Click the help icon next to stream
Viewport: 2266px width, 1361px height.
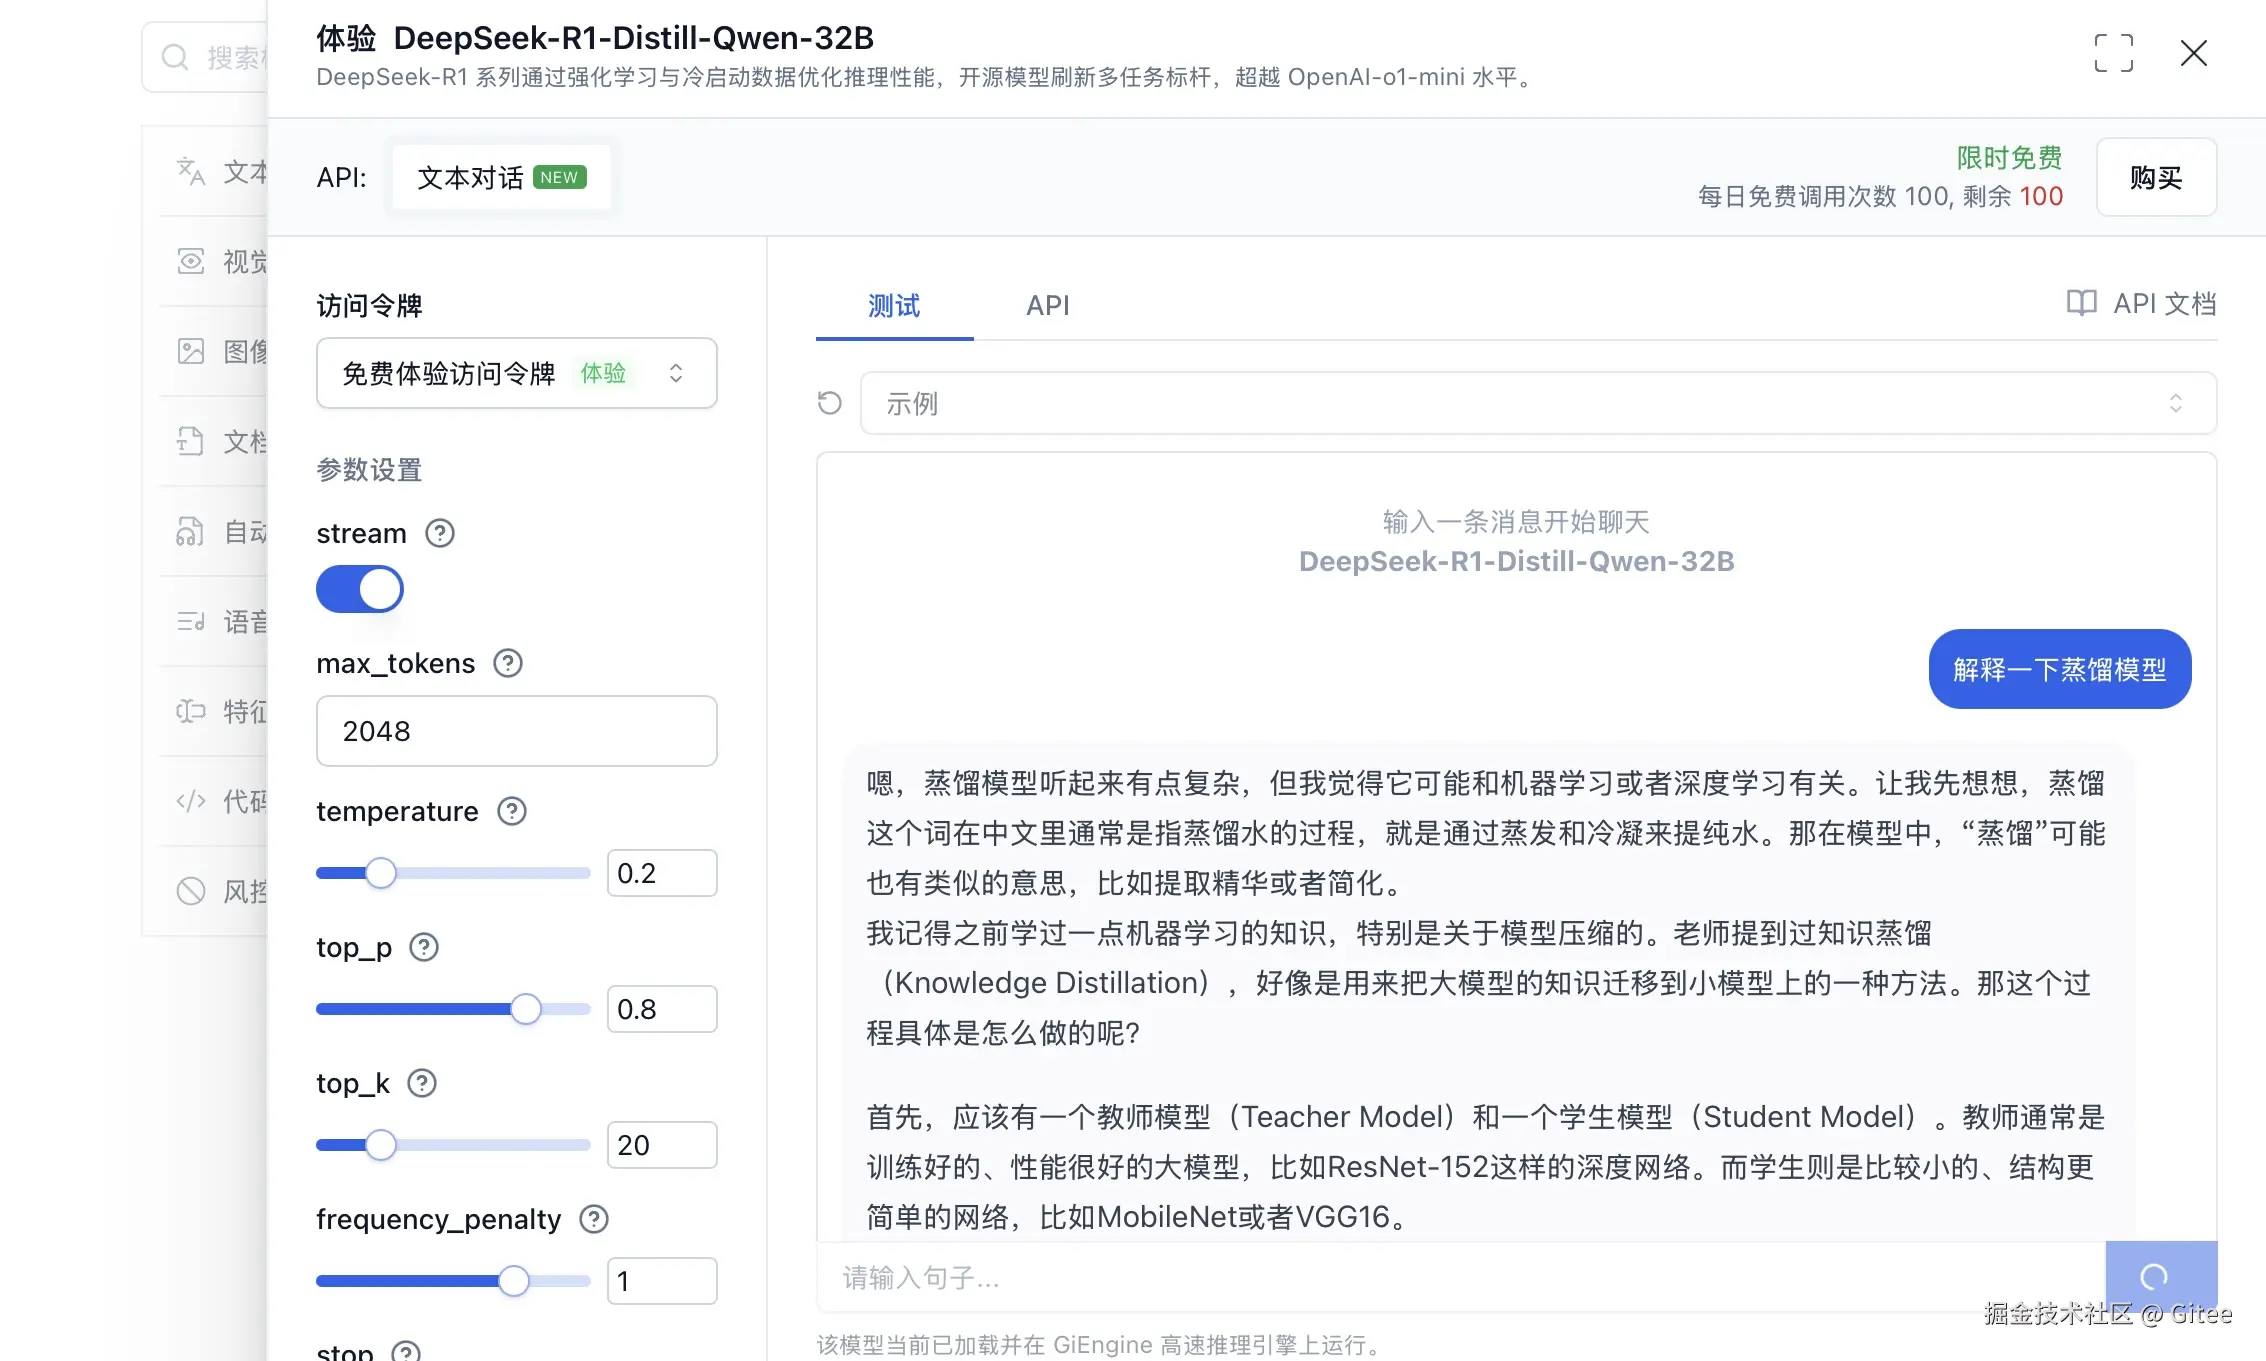coord(440,533)
